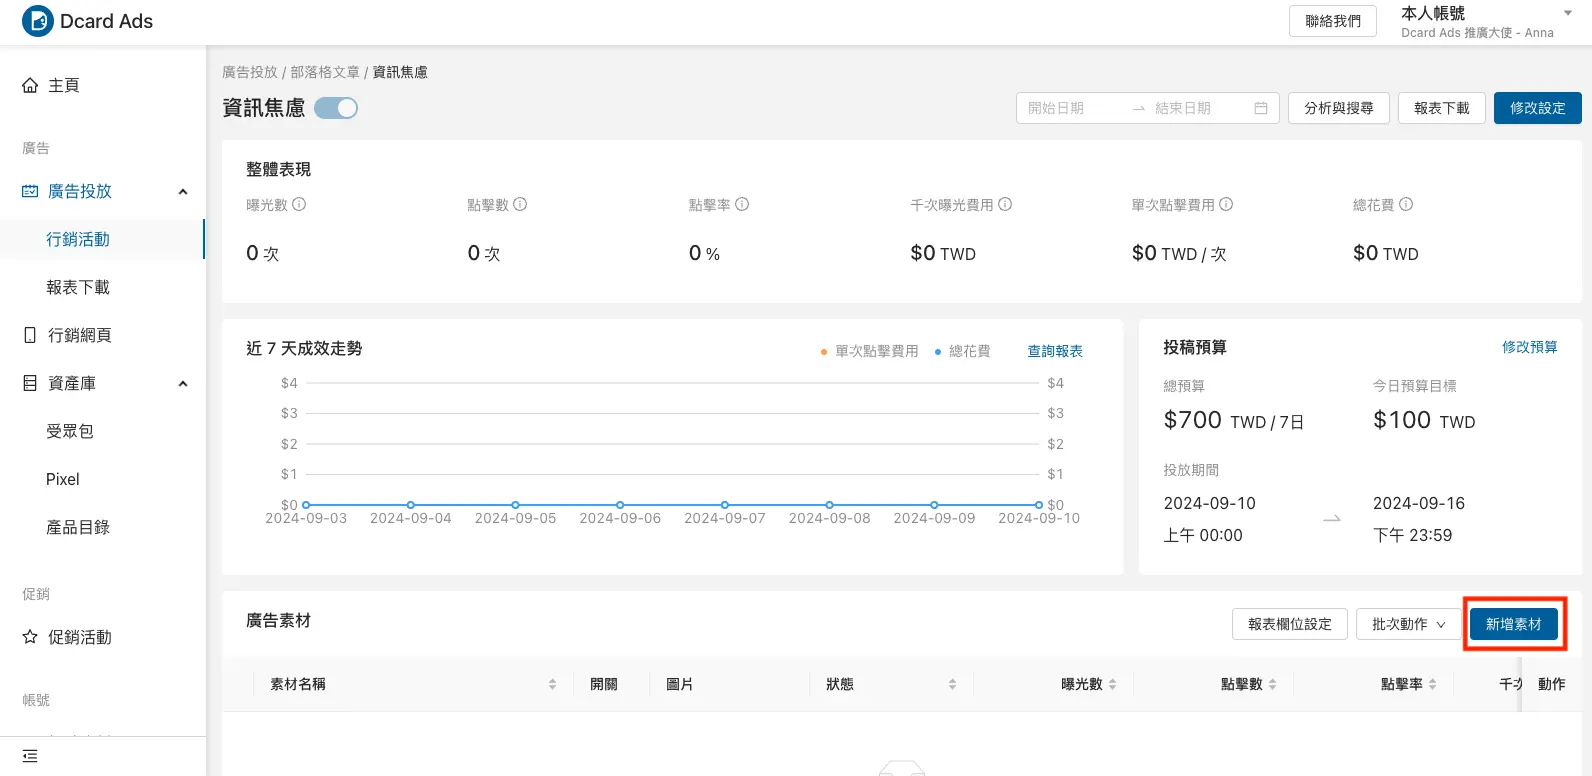Click top 報表下載 button
This screenshot has height=776, width=1592.
click(x=1442, y=108)
